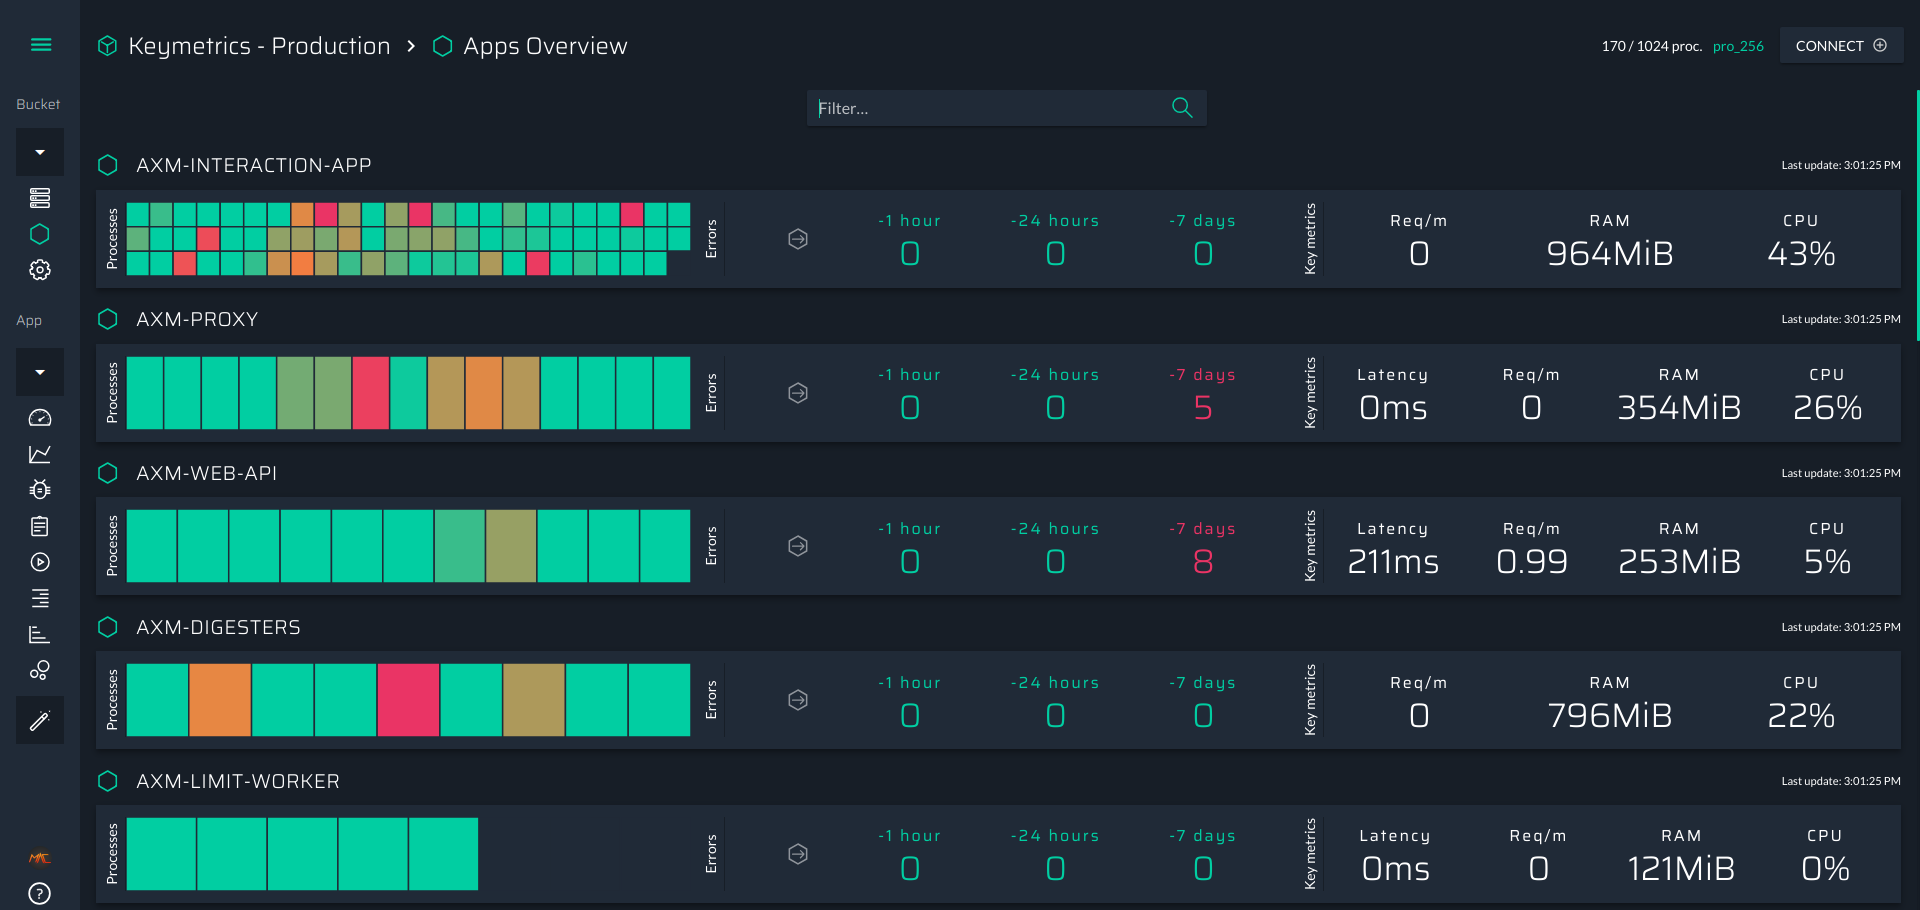Image resolution: width=1920 pixels, height=910 pixels.
Task: Expand the App dropdown
Action: 40,372
